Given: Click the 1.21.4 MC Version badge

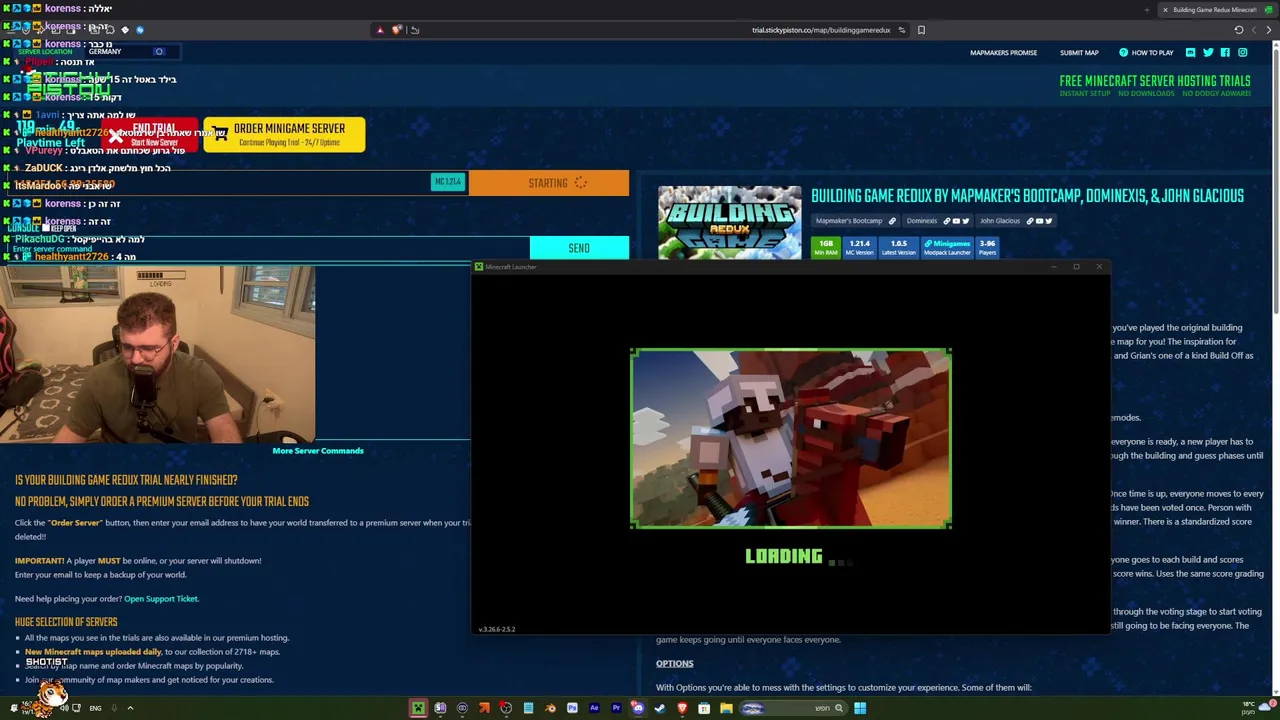Looking at the screenshot, I should [860, 248].
